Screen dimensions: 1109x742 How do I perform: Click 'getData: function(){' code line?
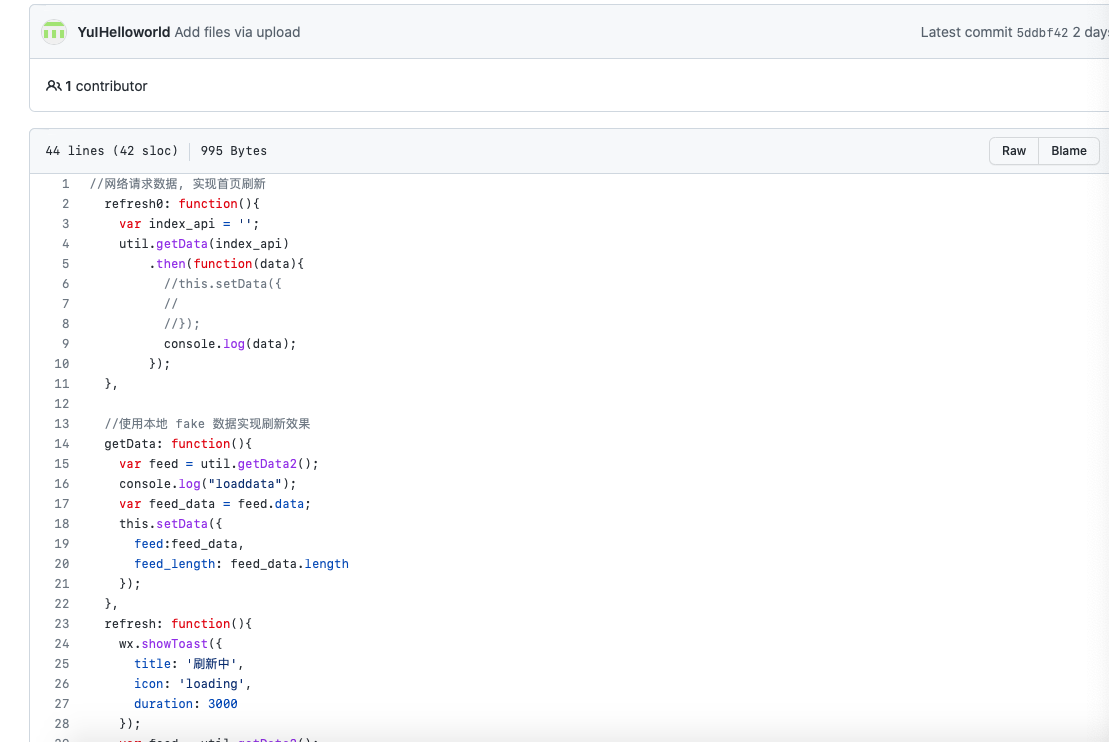[178, 444]
